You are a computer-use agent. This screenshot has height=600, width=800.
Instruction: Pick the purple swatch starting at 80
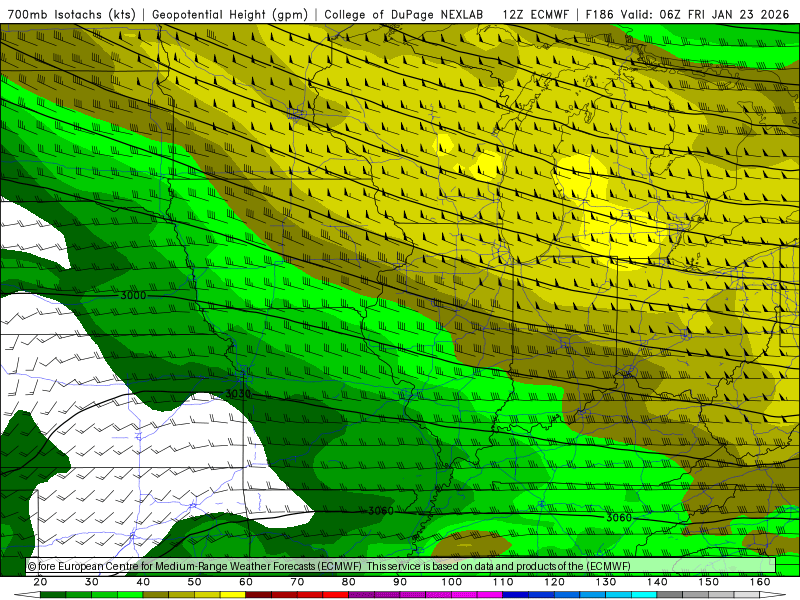(x=361, y=595)
